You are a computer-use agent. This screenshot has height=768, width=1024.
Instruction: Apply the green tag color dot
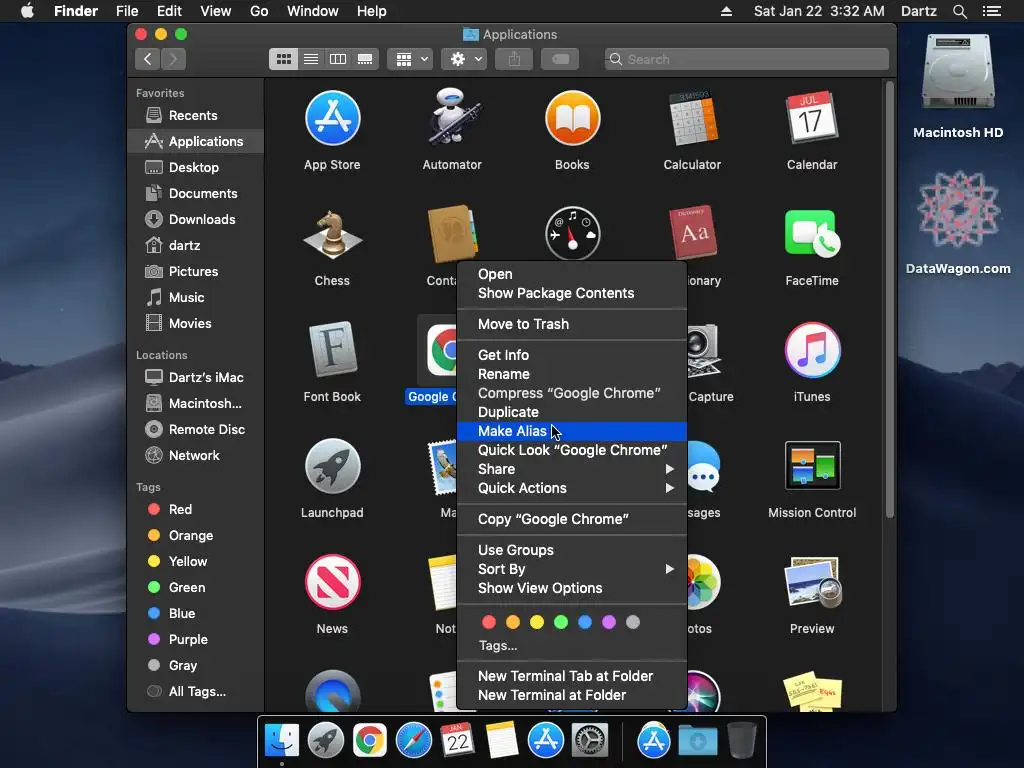coord(561,622)
